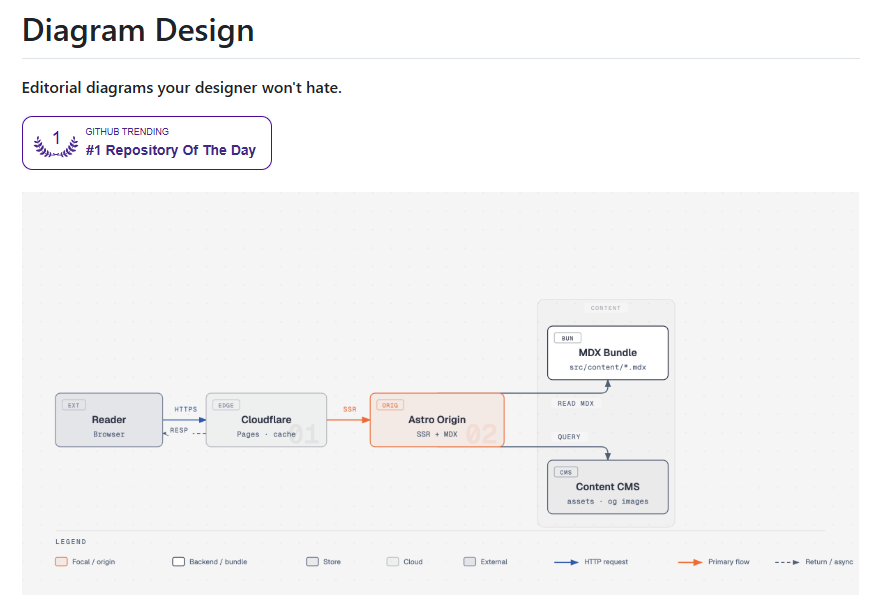Click the Cloud legend swatch
The image size is (878, 606).
pos(393,562)
